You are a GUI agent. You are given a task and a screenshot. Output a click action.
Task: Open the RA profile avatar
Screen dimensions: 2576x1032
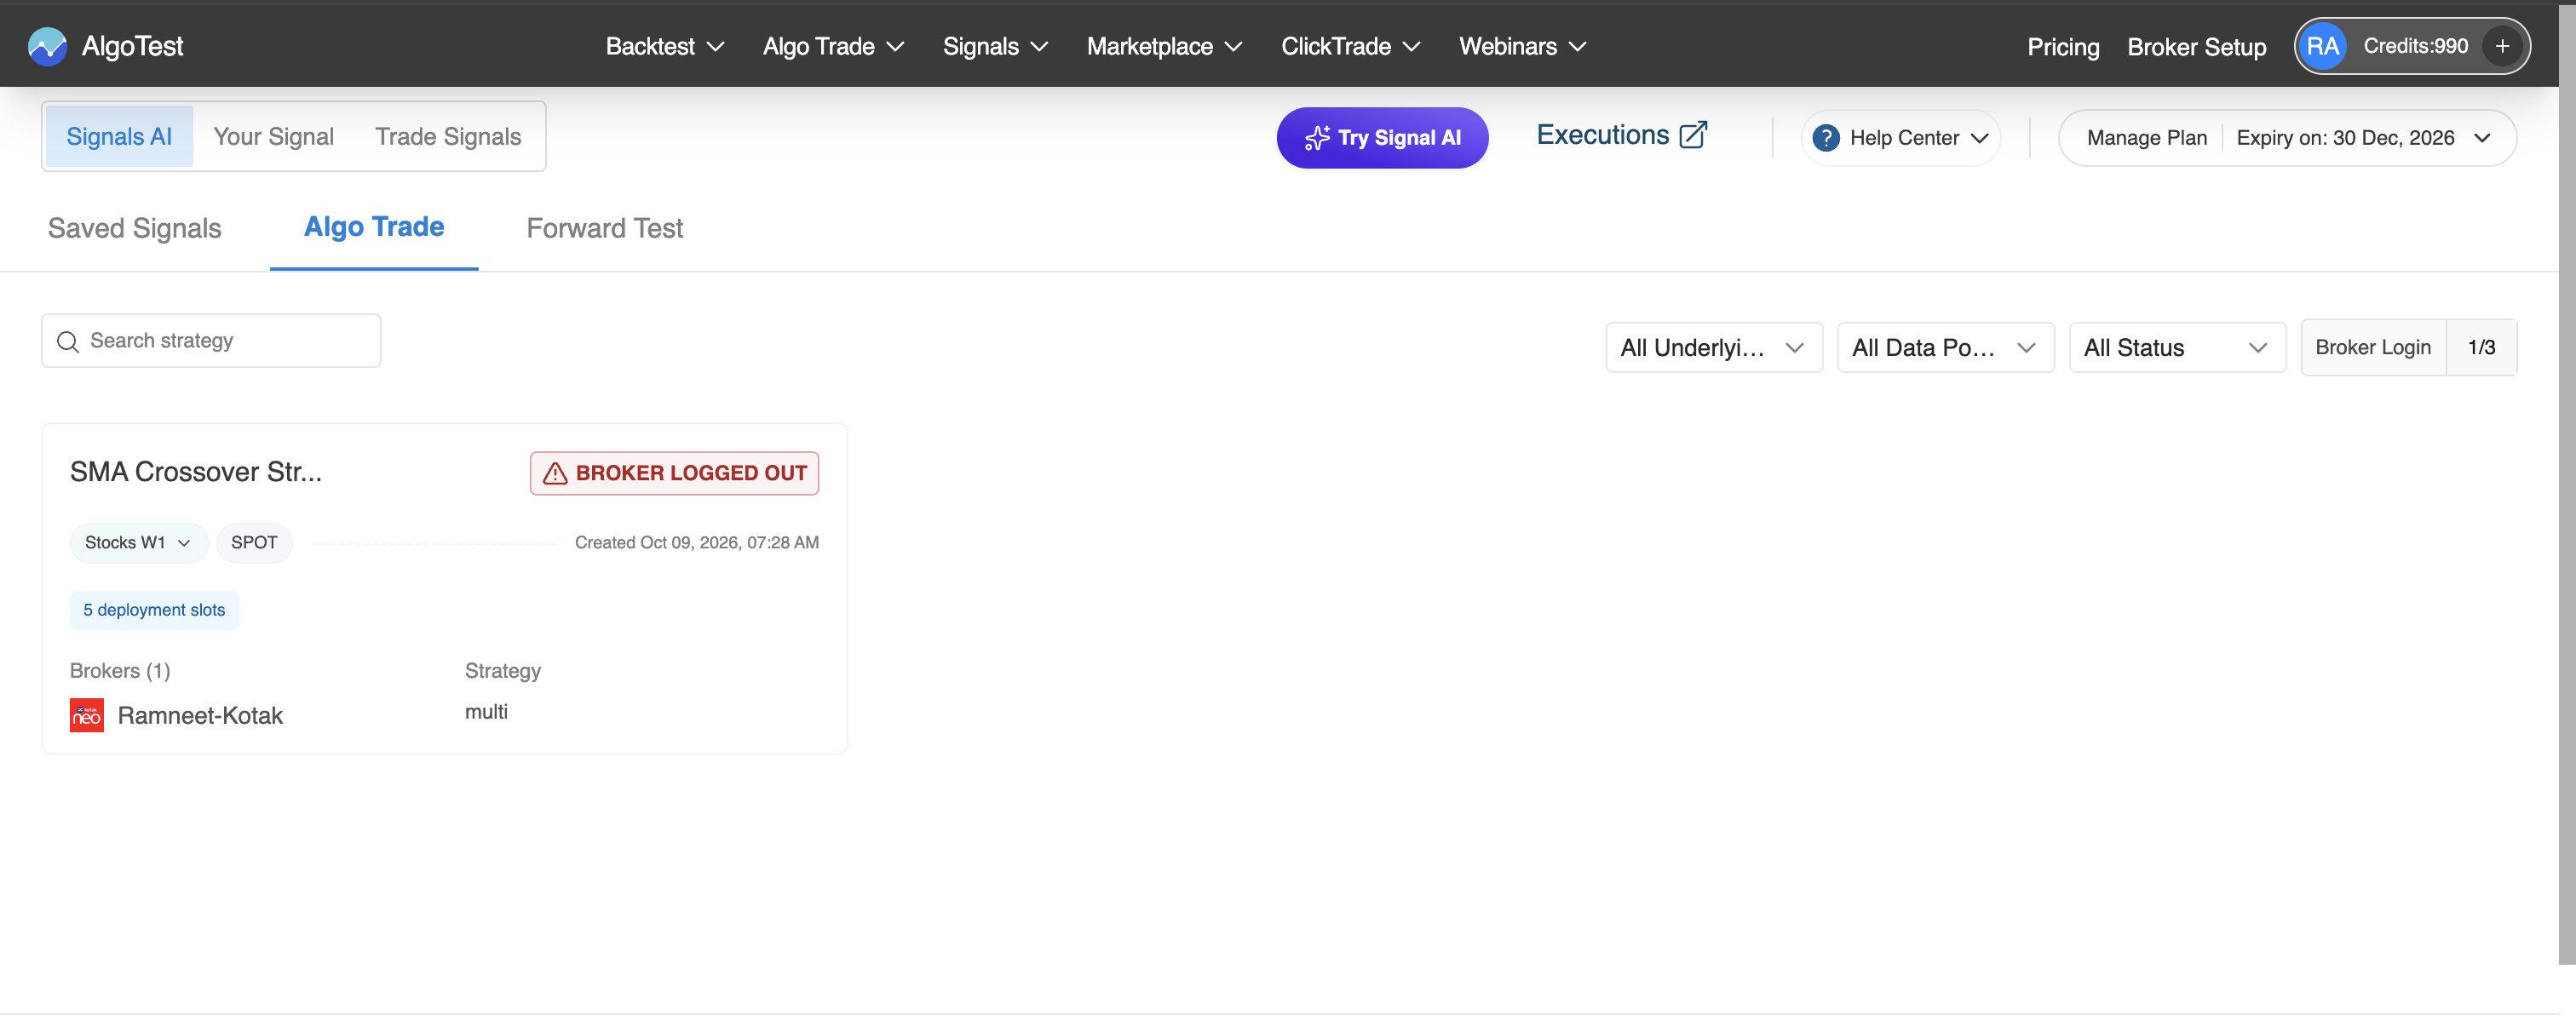pyautogui.click(x=2322, y=46)
